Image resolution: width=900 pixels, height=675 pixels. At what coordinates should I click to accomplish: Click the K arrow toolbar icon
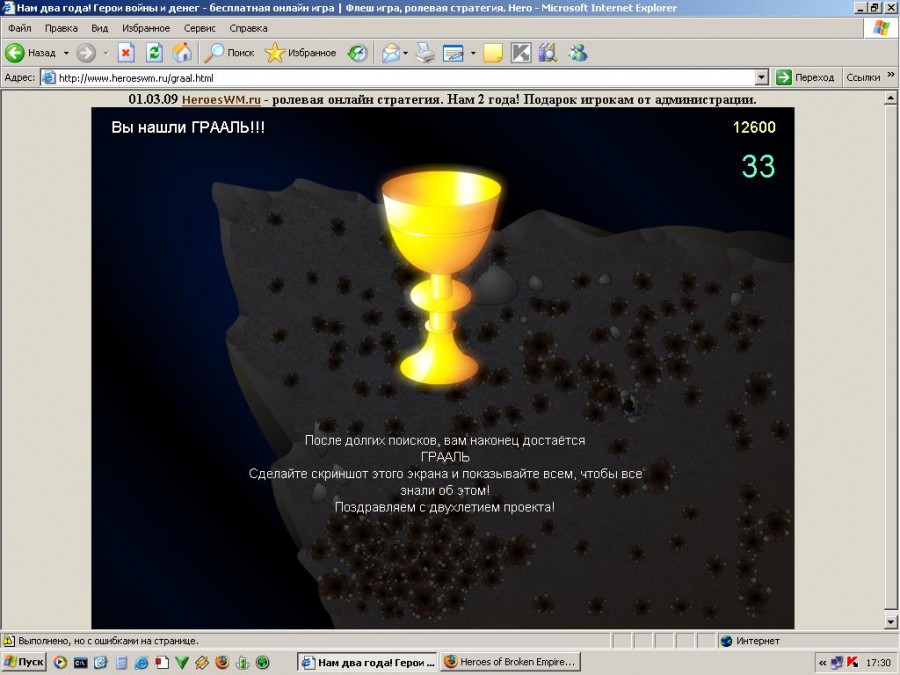point(521,53)
